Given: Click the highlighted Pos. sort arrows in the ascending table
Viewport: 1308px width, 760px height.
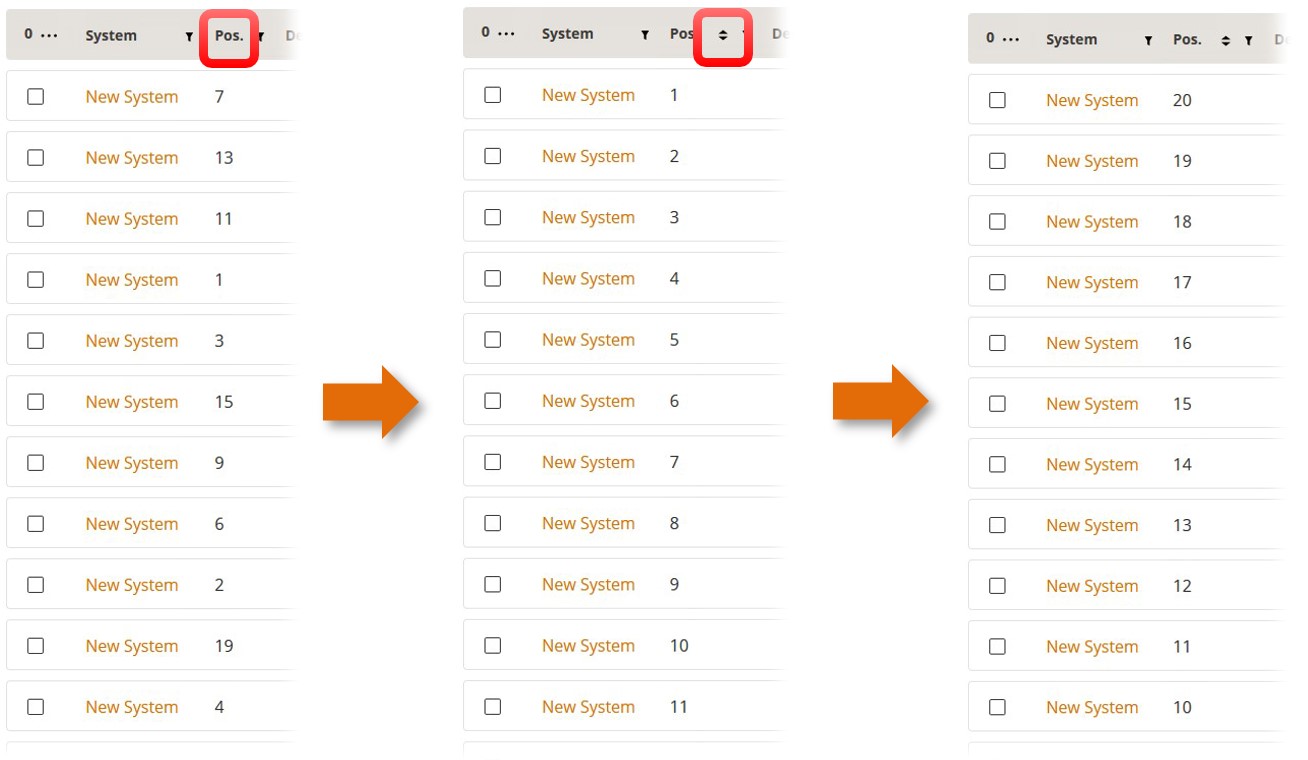Looking at the screenshot, I should 723,35.
